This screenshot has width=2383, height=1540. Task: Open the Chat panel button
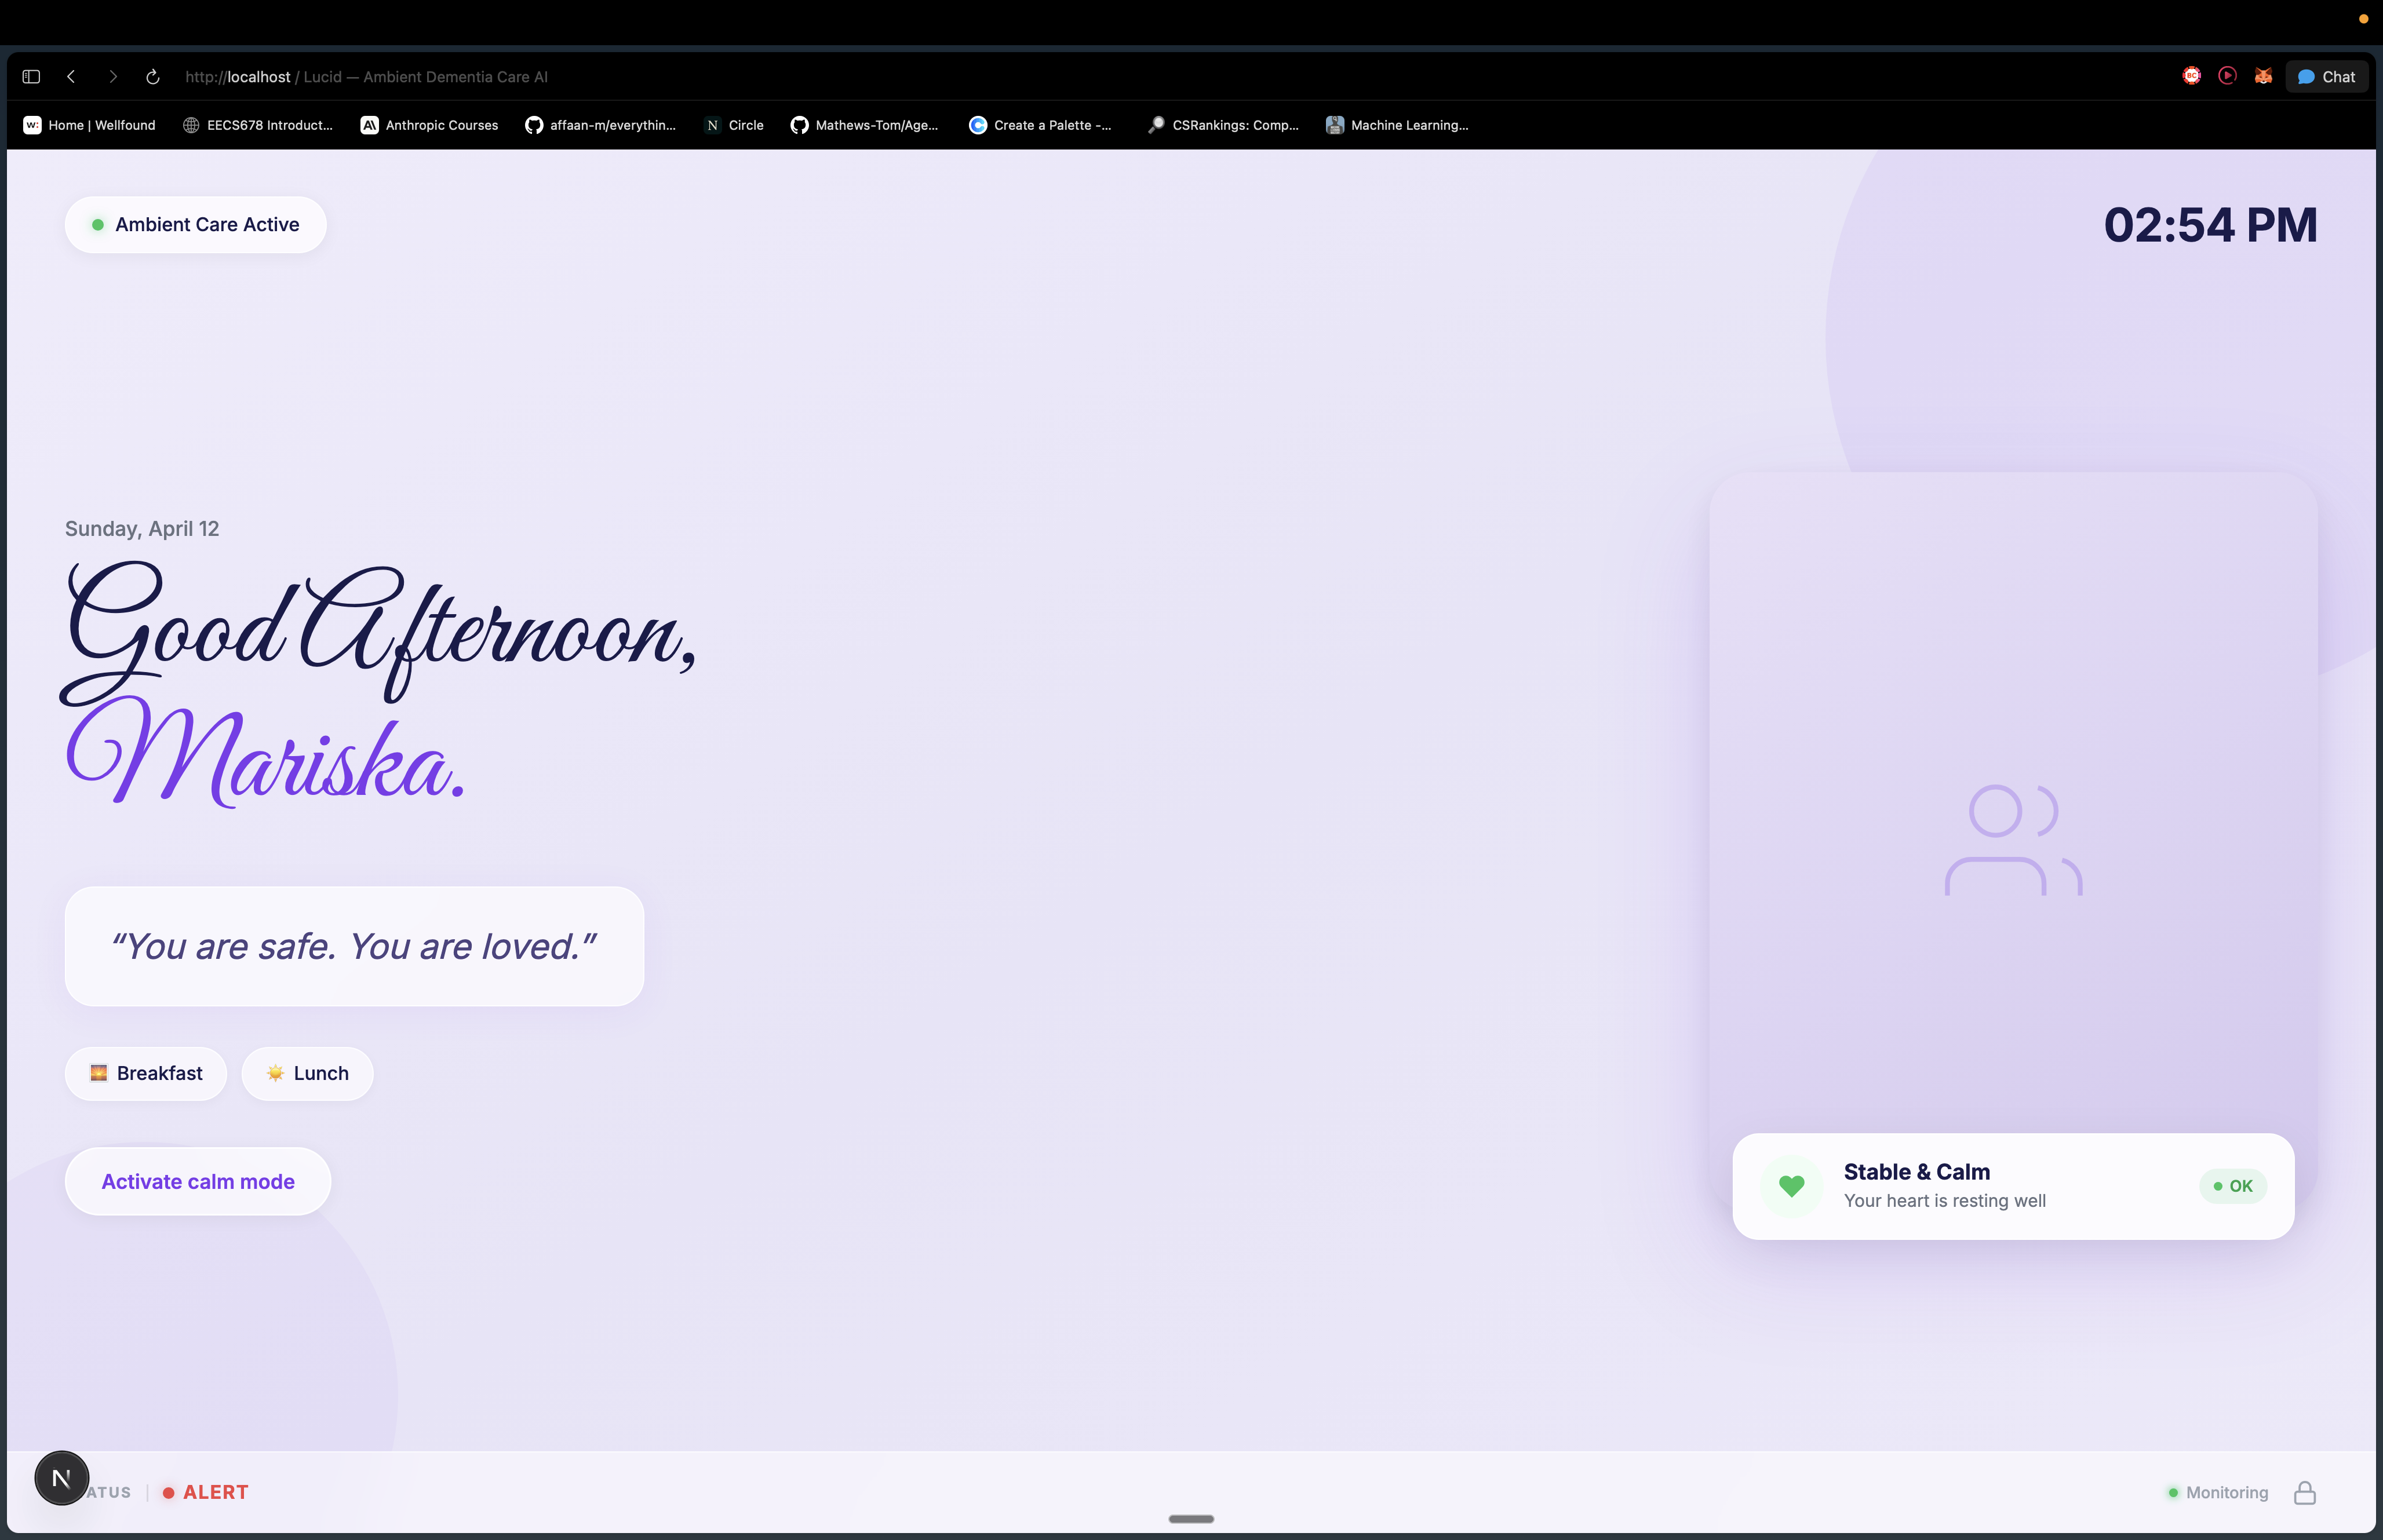[x=2326, y=77]
